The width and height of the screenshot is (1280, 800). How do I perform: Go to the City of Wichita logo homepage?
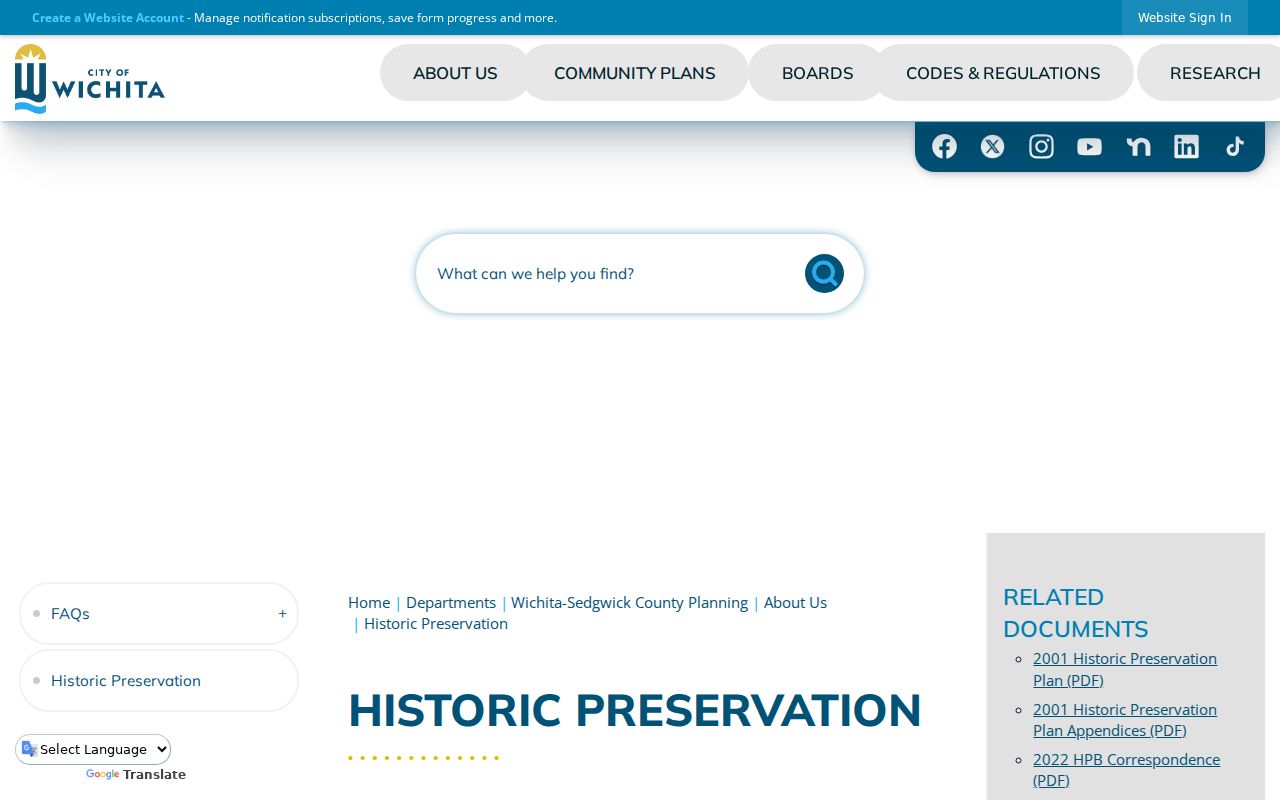coord(90,79)
